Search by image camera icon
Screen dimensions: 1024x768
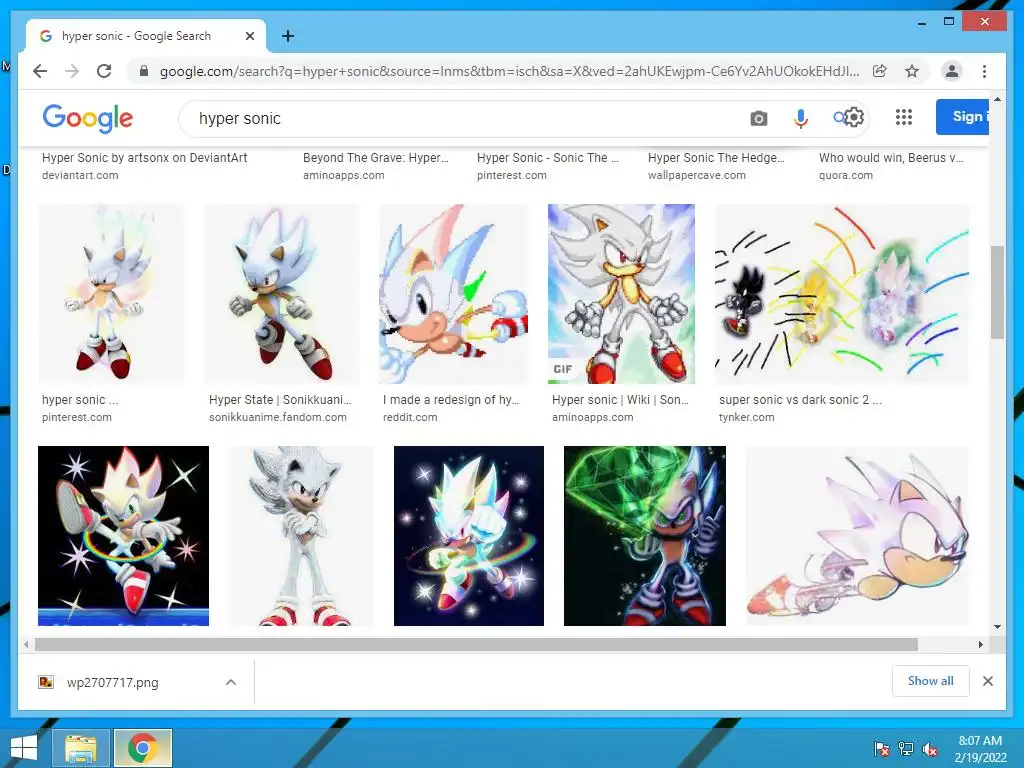[x=758, y=118]
